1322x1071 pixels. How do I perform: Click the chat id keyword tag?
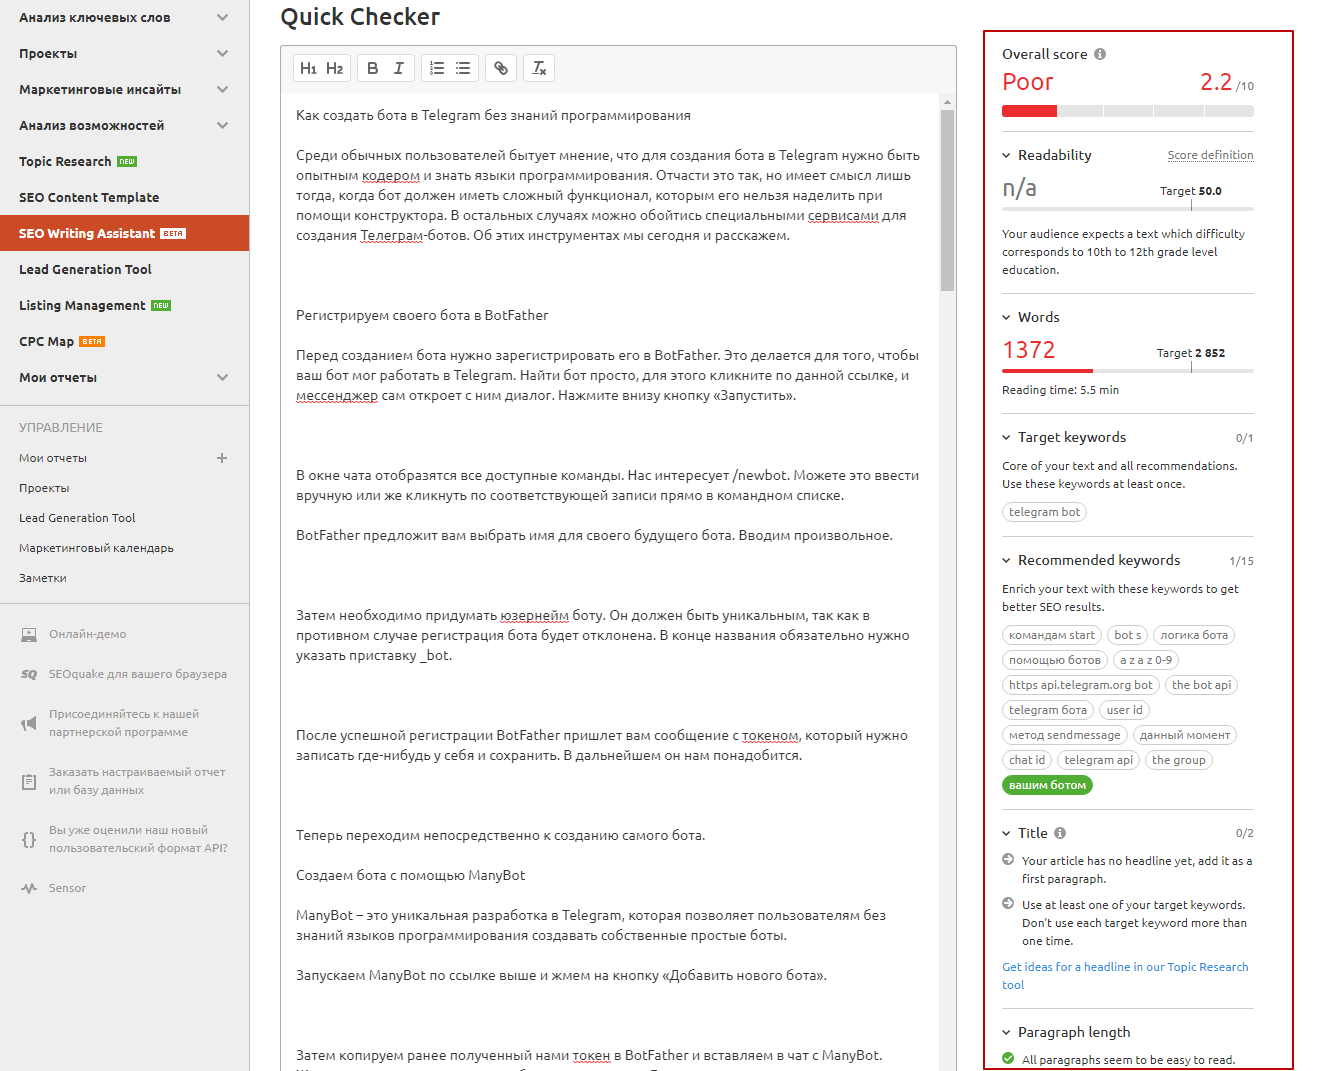[1027, 760]
